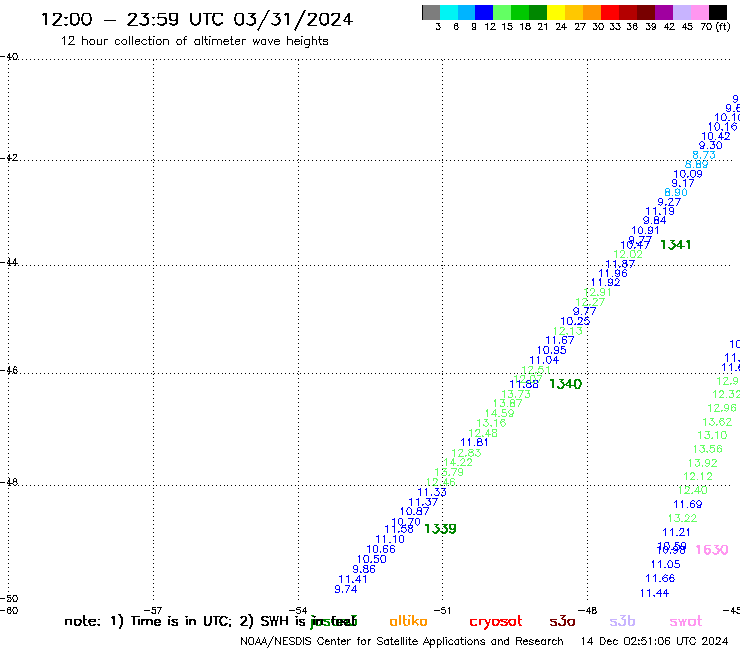
Task: Click the gray swatch in the color legend
Action: 431,12
